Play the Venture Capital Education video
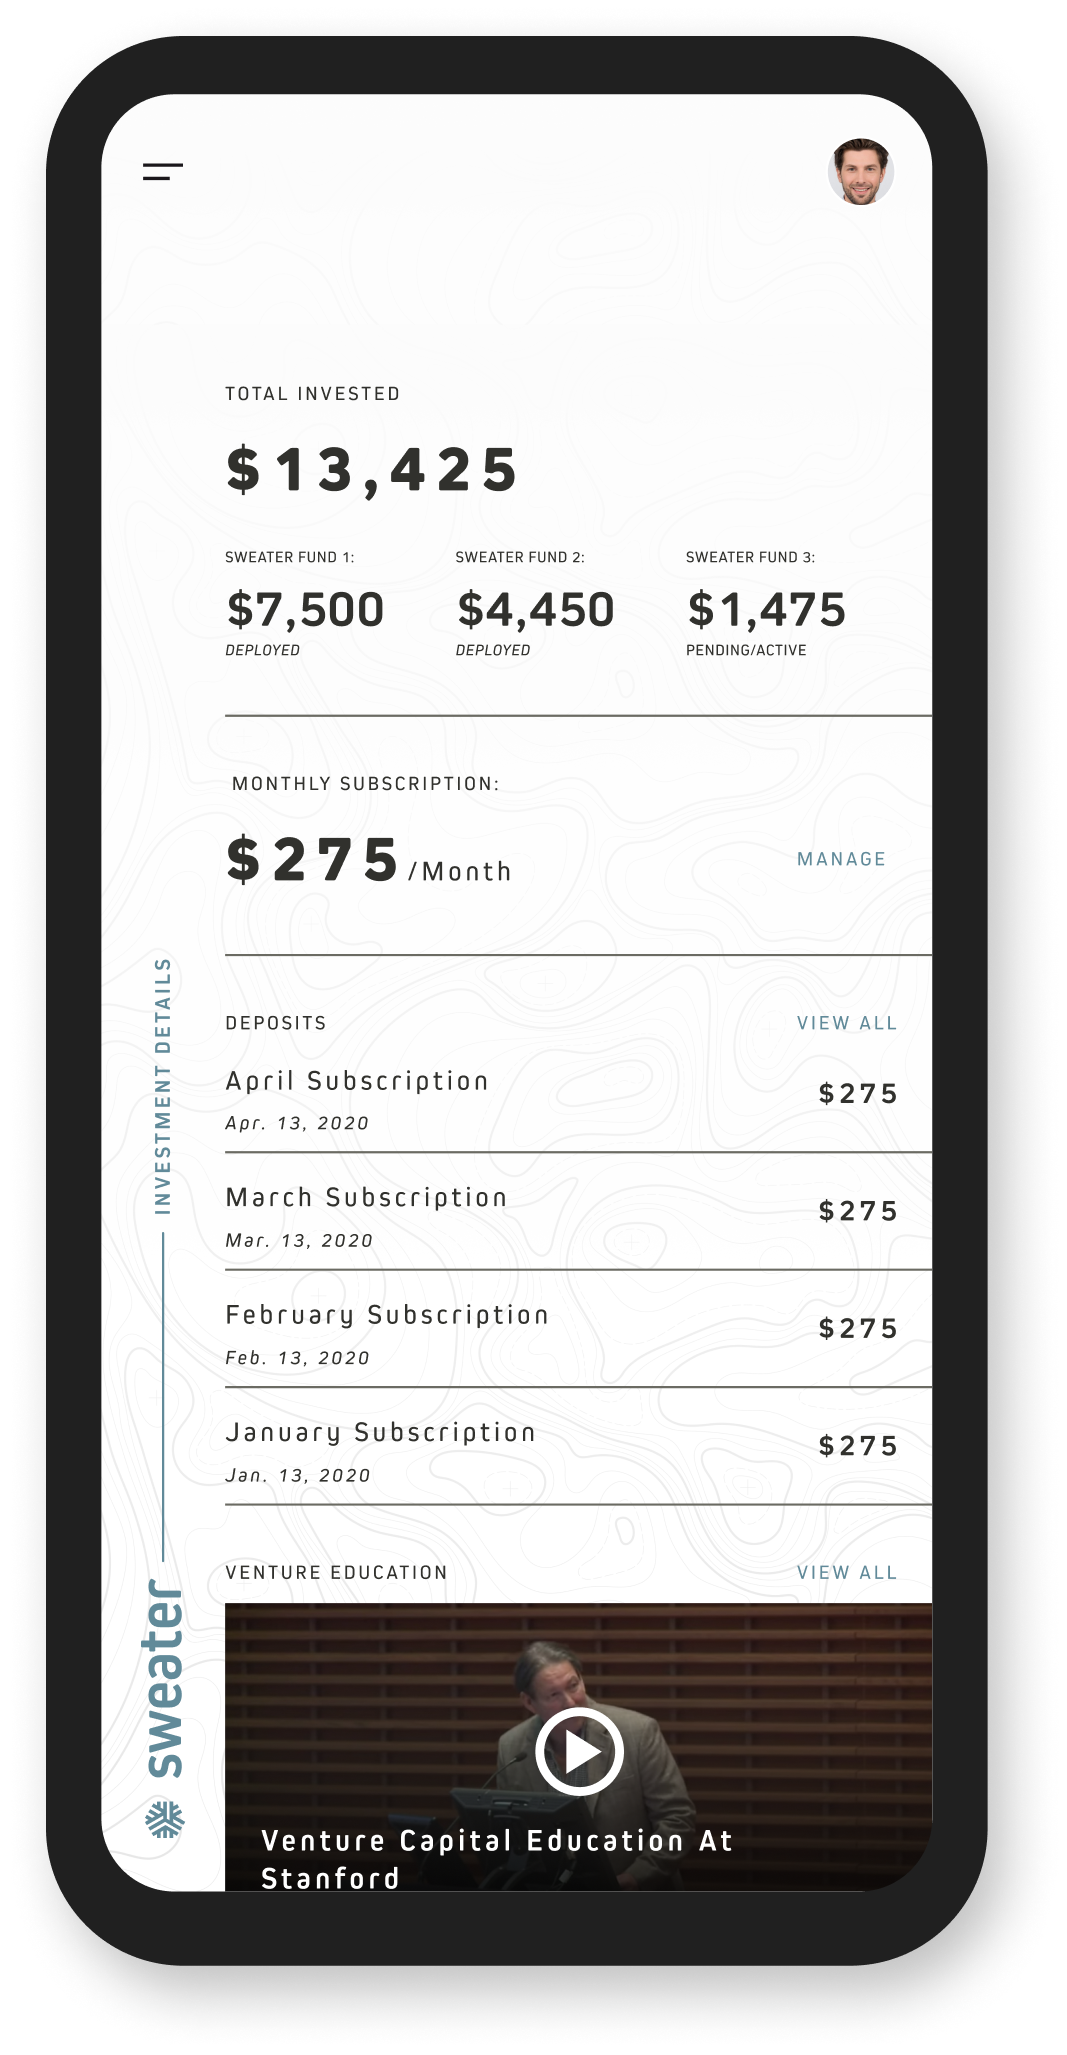Screen dimensions: 1067x2055 click(579, 1751)
